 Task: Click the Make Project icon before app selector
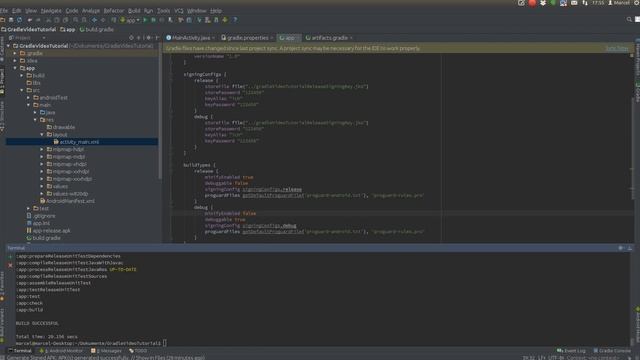pos(113,20)
